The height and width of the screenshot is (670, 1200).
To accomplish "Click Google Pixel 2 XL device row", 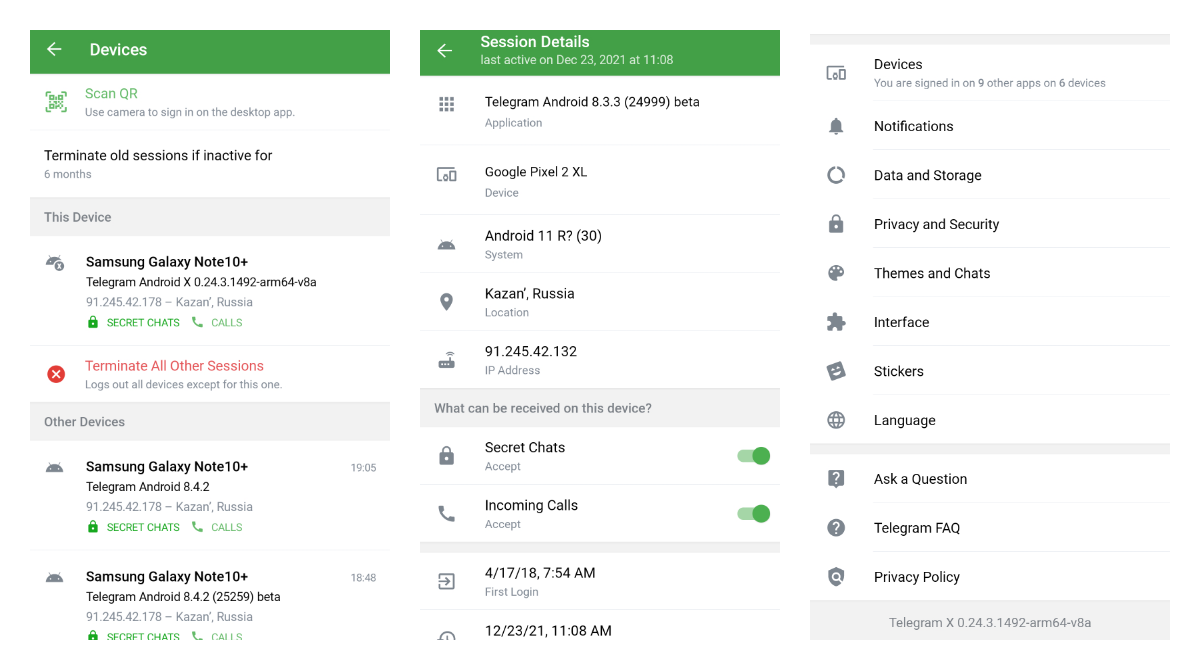I will tap(600, 180).
